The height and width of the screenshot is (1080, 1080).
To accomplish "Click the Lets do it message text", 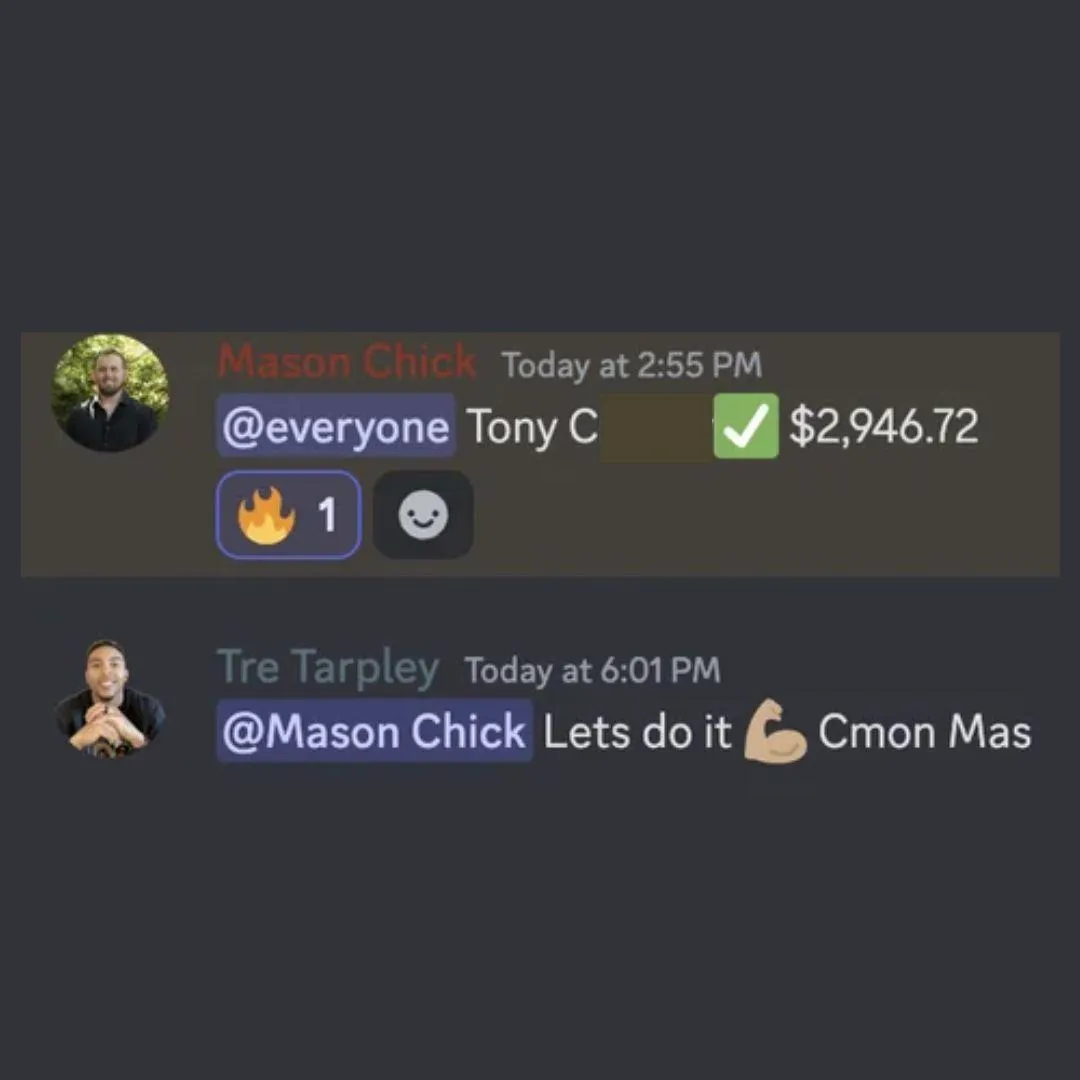I will [x=637, y=731].
